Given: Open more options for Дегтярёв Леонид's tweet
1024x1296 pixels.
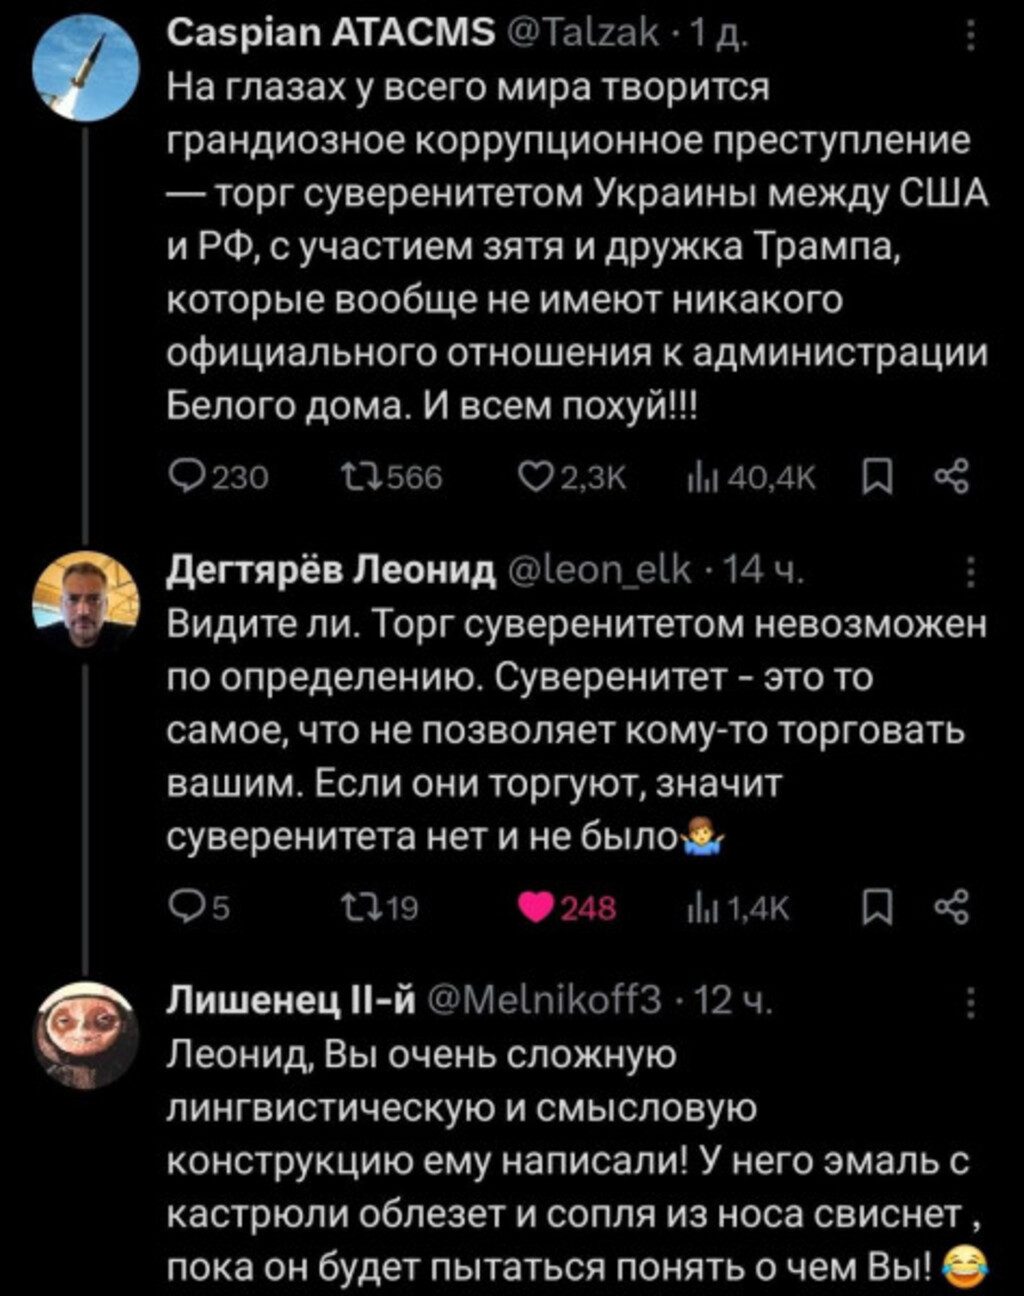Looking at the screenshot, I should (969, 572).
